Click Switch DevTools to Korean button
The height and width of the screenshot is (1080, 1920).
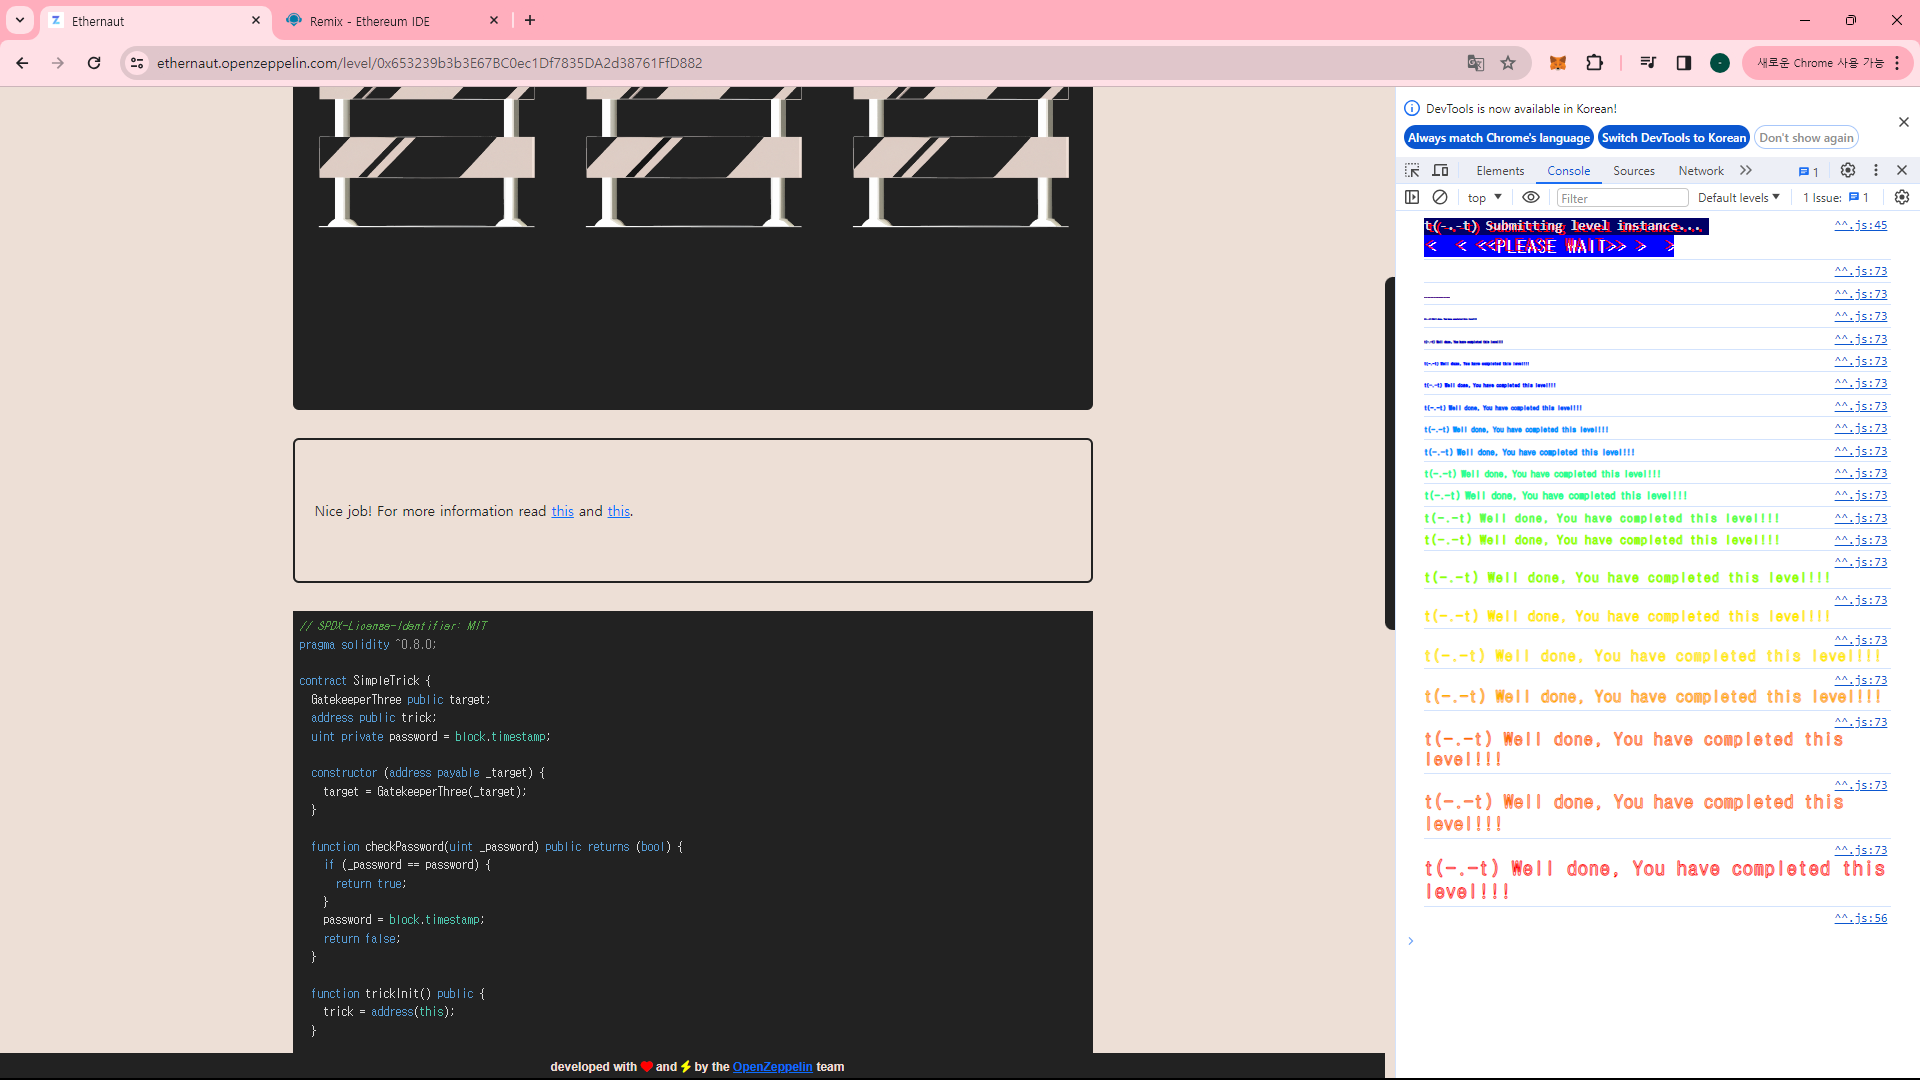pyautogui.click(x=1673, y=138)
